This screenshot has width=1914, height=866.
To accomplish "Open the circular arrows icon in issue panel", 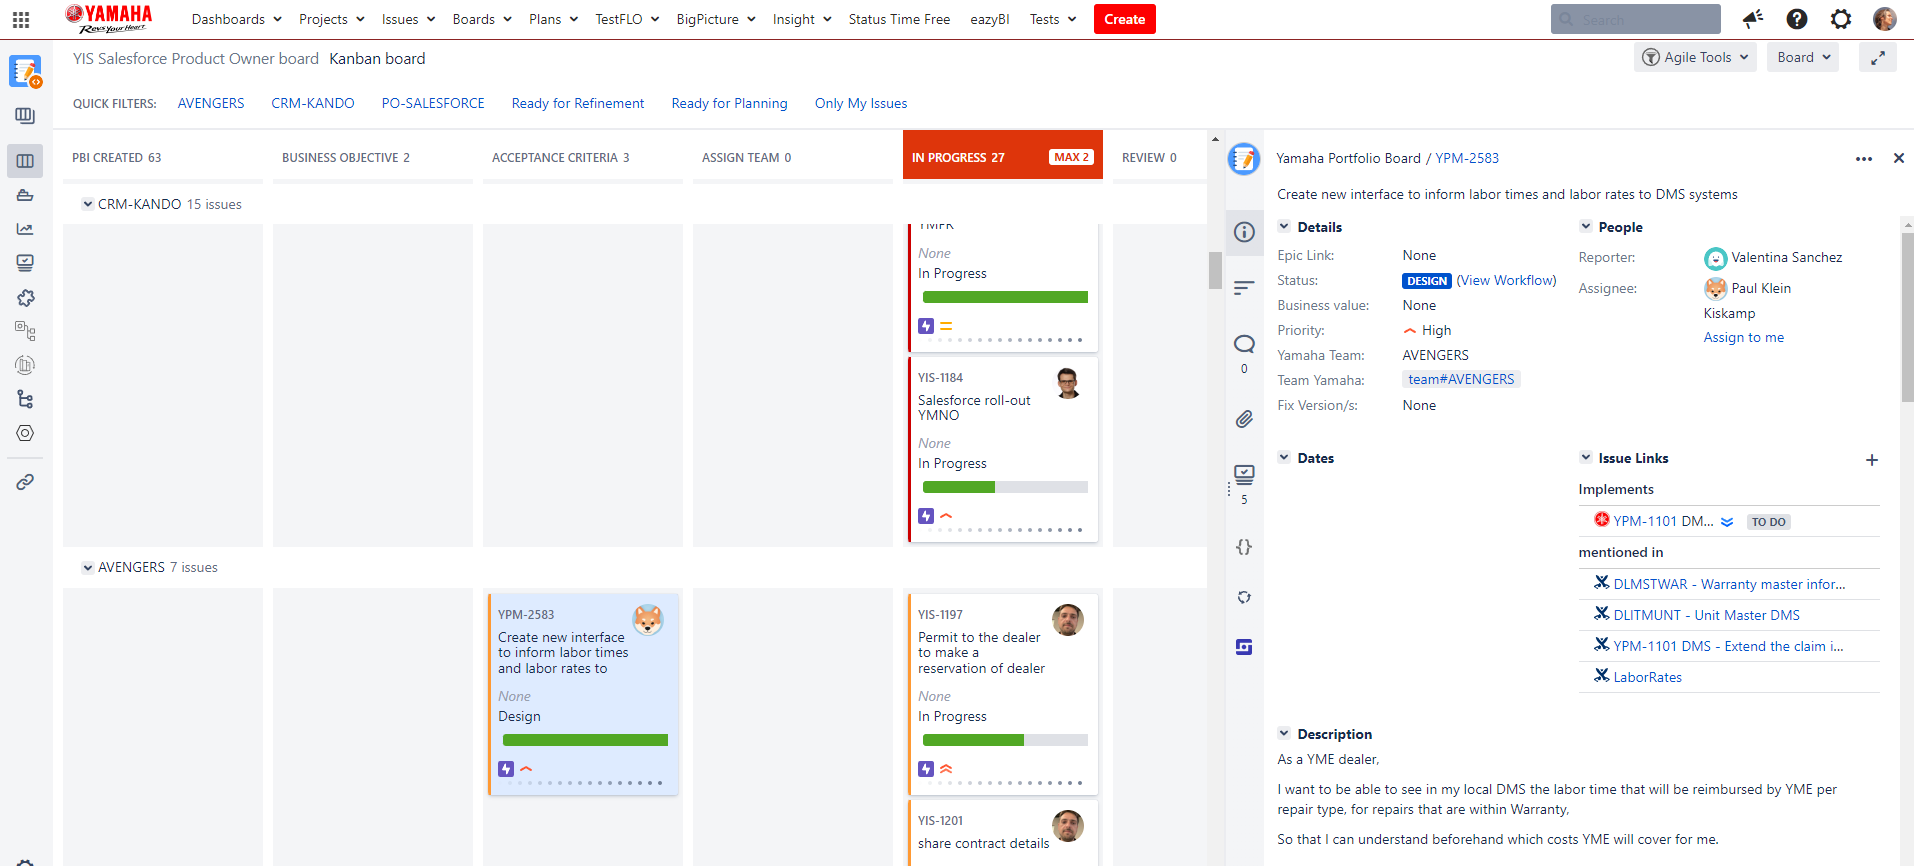I will point(1244,597).
